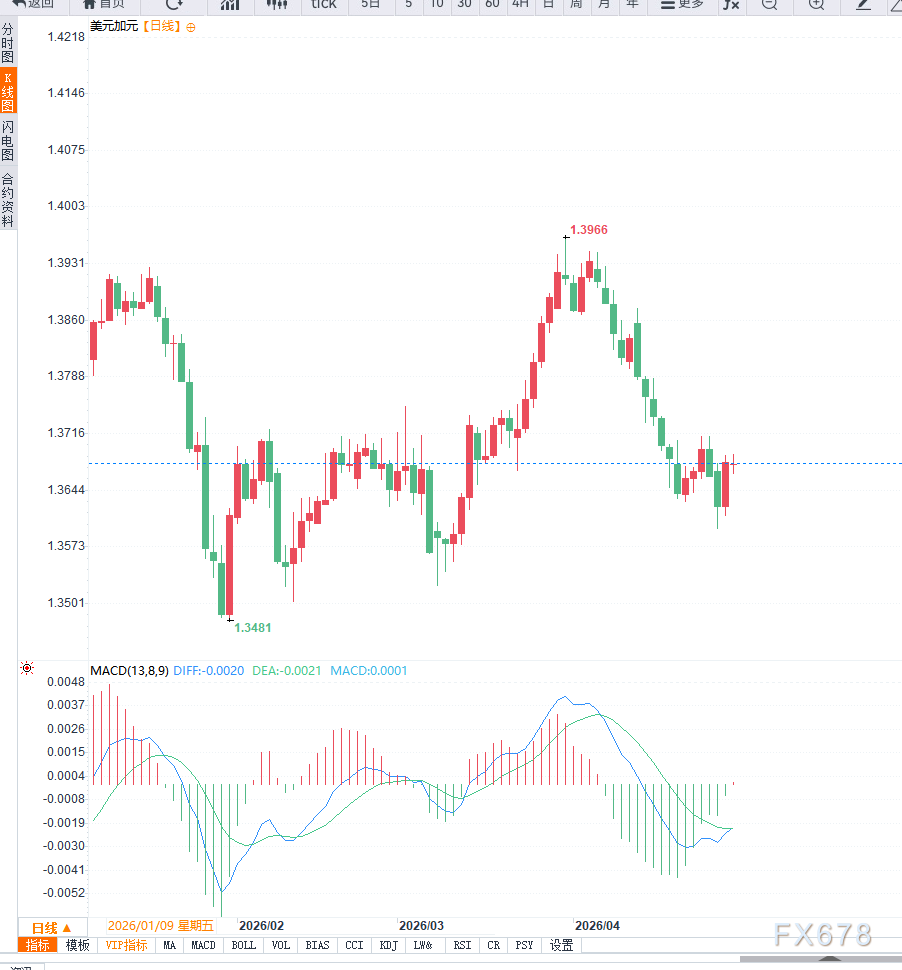902x970 pixels.
Task: Click the MACD settings sun icon
Action: 27,668
